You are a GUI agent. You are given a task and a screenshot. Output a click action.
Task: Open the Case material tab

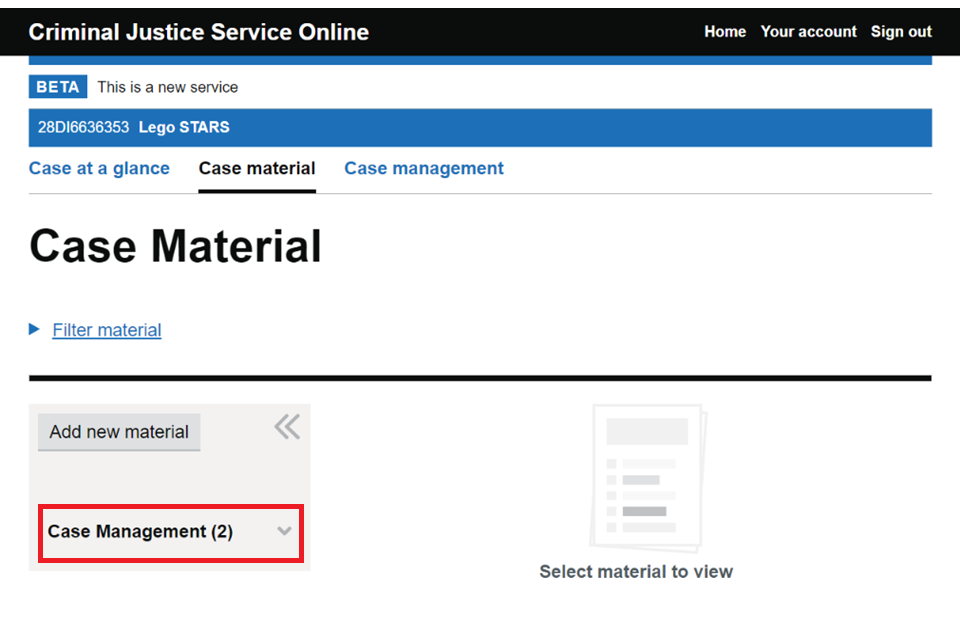click(x=257, y=169)
